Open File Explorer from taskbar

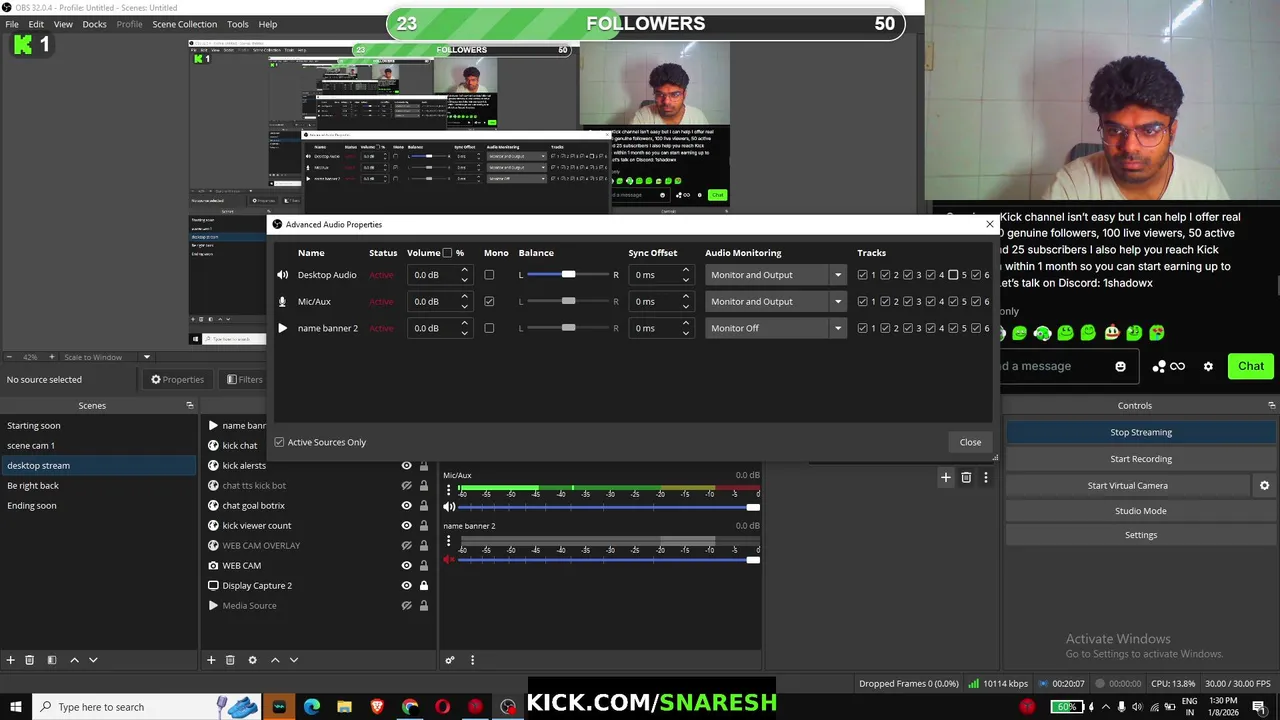tap(344, 707)
